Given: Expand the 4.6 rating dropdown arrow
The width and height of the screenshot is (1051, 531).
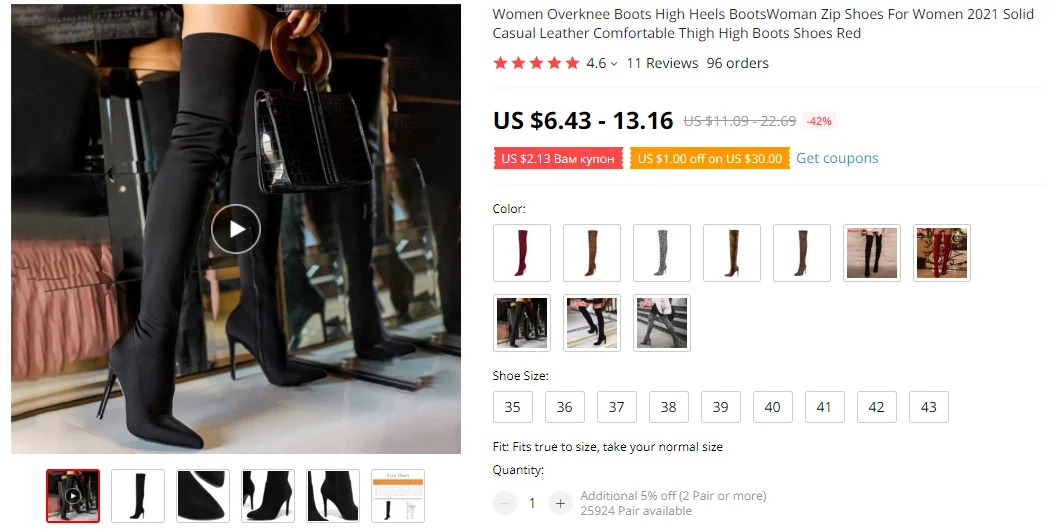Looking at the screenshot, I should click(614, 64).
